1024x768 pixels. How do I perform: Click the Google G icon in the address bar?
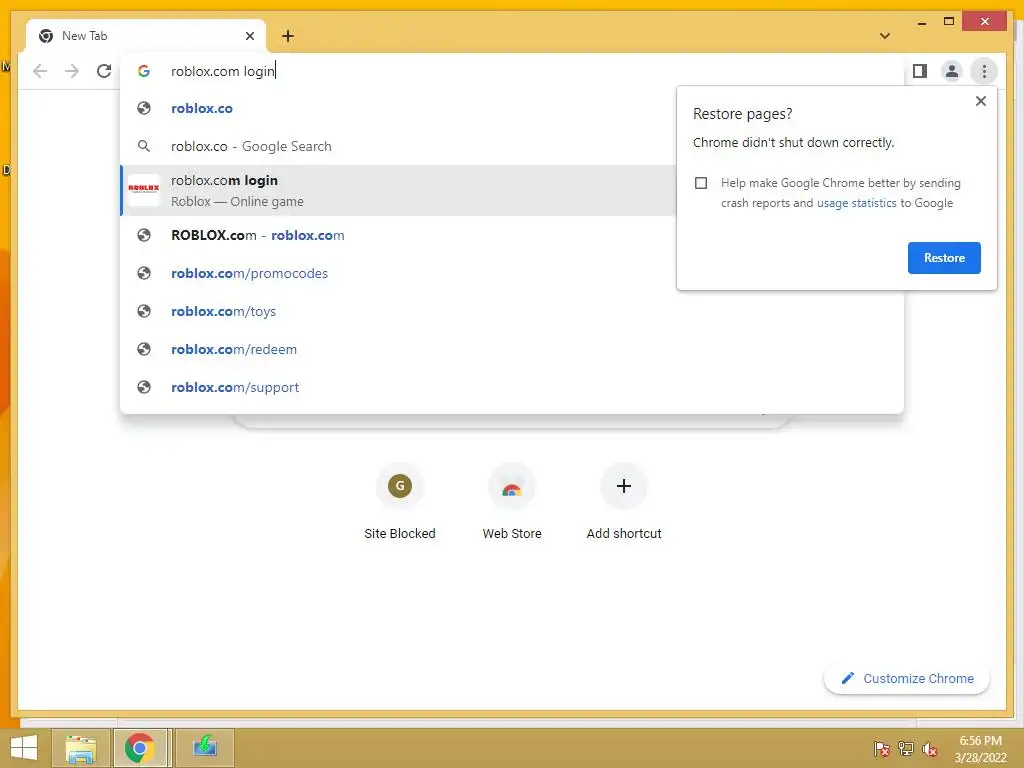click(144, 71)
